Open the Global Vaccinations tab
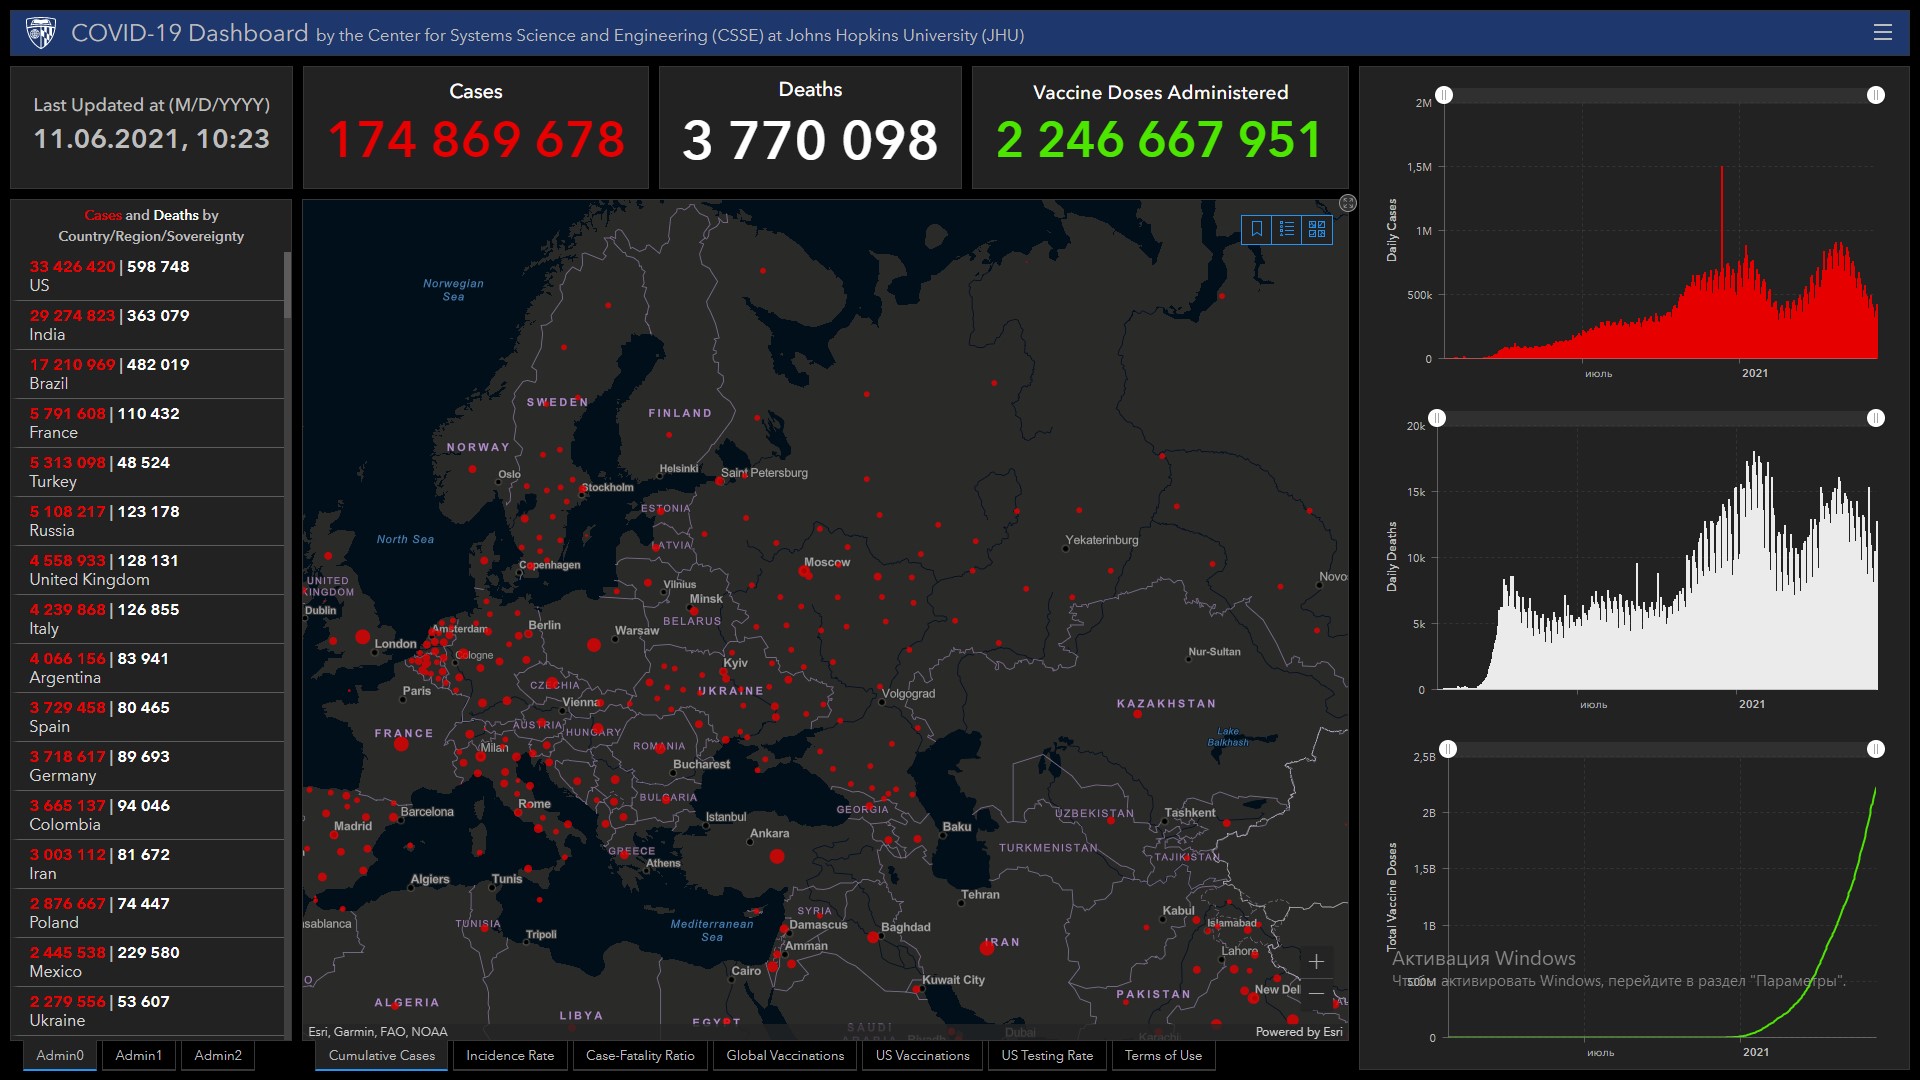The height and width of the screenshot is (1080, 1920). click(785, 1055)
